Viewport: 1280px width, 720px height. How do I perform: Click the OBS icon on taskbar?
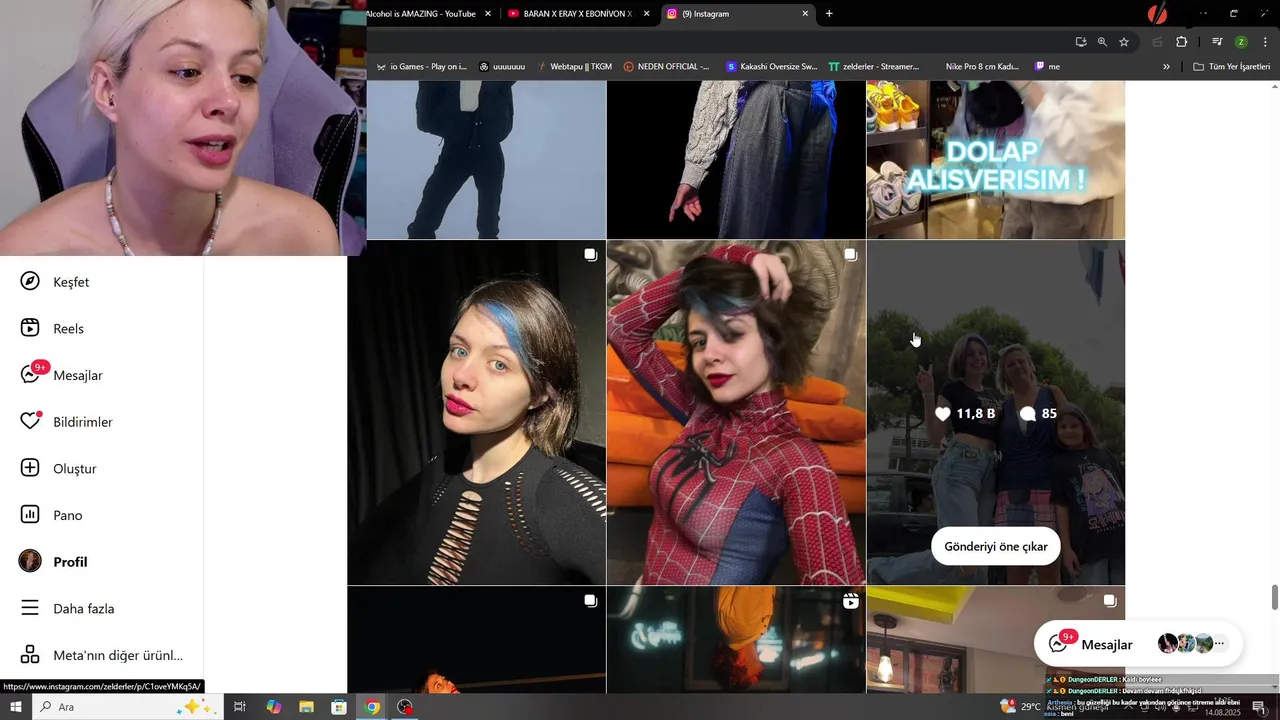[405, 707]
